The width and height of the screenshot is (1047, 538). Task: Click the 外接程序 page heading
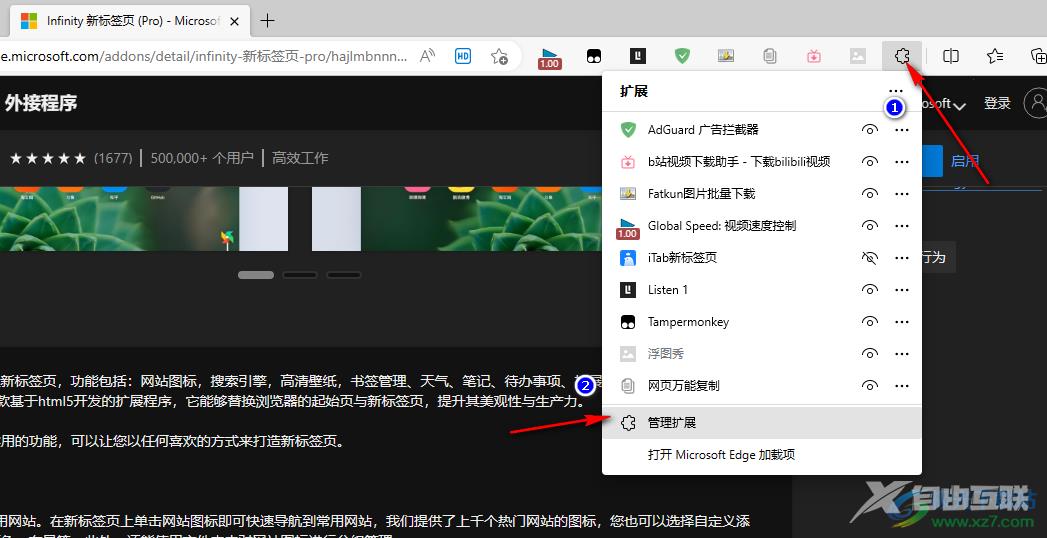(41, 103)
